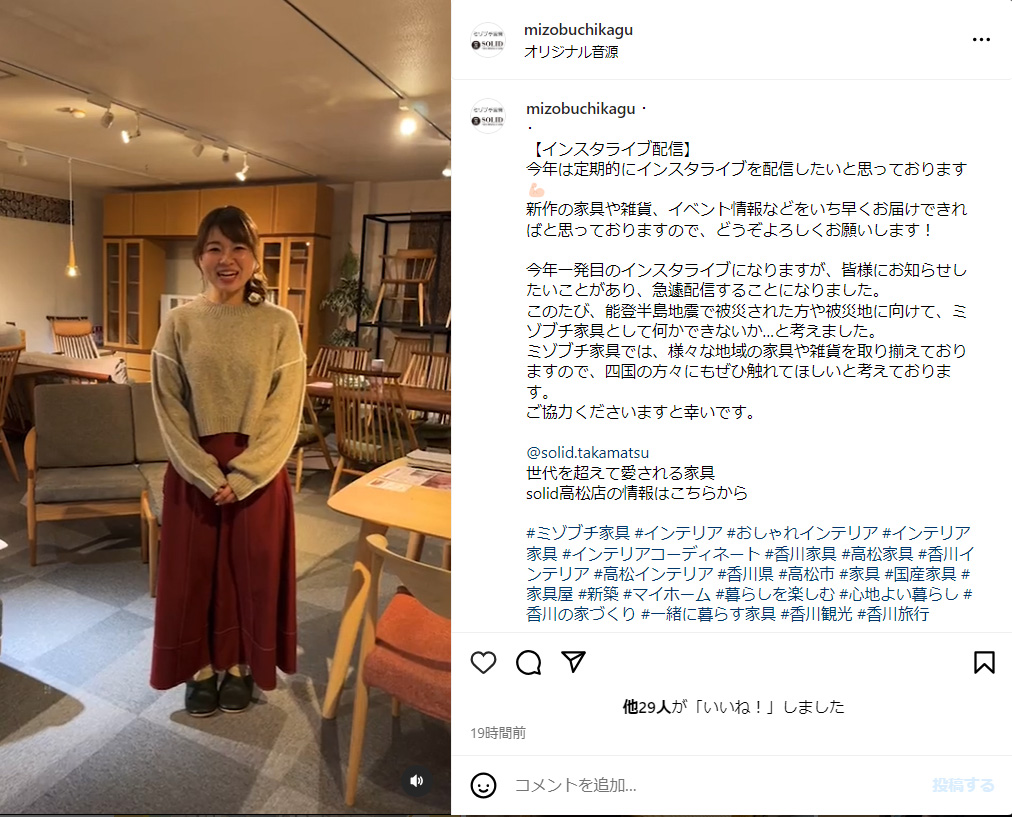Open the #香川旅行 hashtag
The height and width of the screenshot is (817, 1012).
coord(893,614)
